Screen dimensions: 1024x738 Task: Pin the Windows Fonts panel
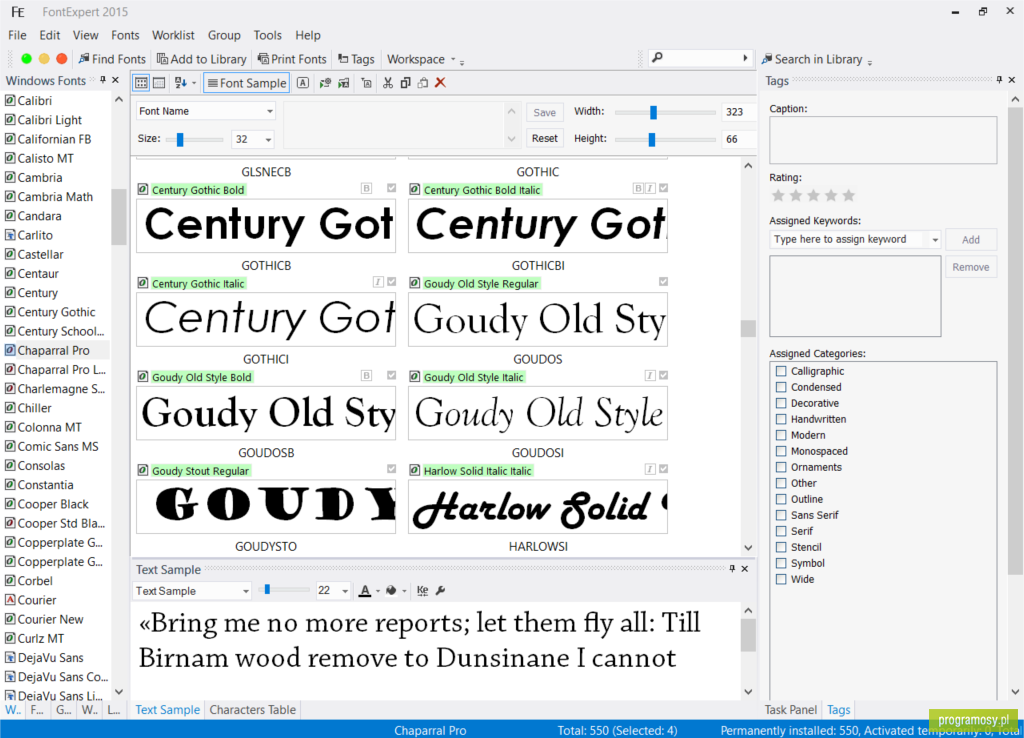(103, 80)
